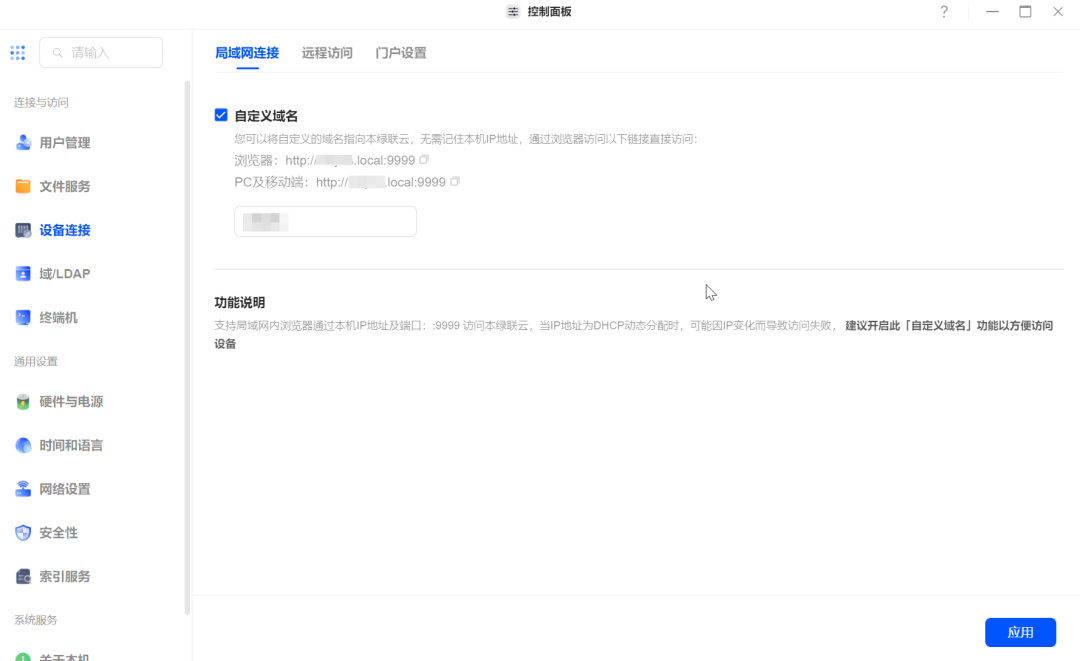Focus the 请输入 search field
The height and width of the screenshot is (661, 1080).
(x=101, y=52)
